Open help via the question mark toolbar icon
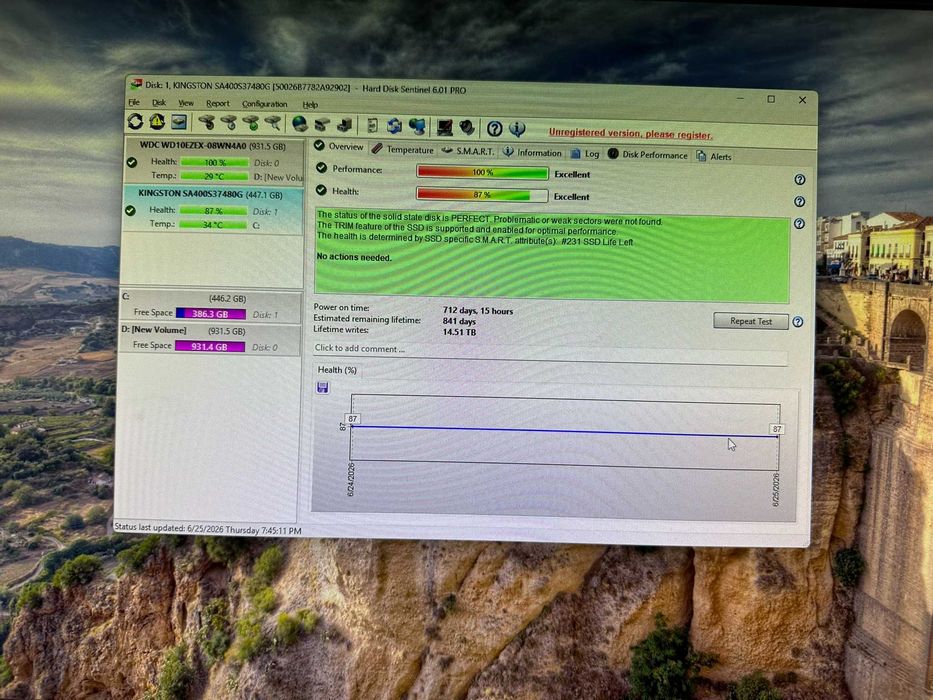Image resolution: width=933 pixels, height=700 pixels. pyautogui.click(x=494, y=128)
